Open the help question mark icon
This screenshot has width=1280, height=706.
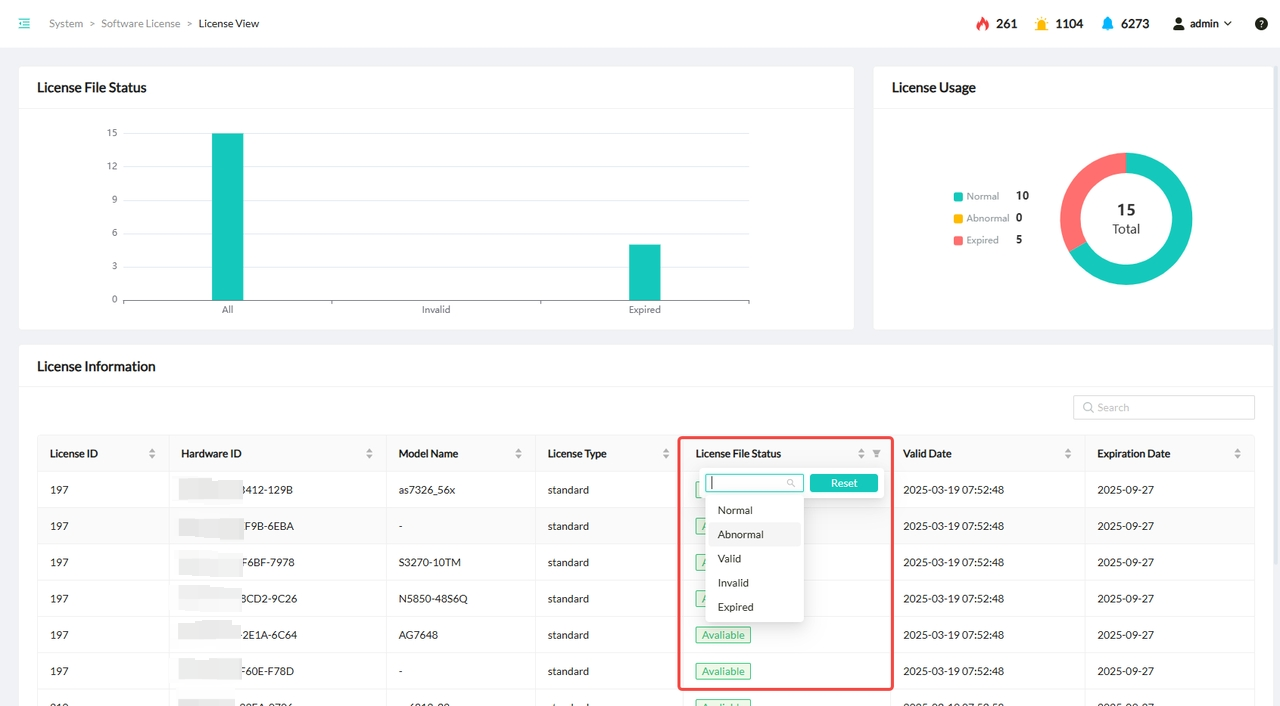tap(1261, 24)
